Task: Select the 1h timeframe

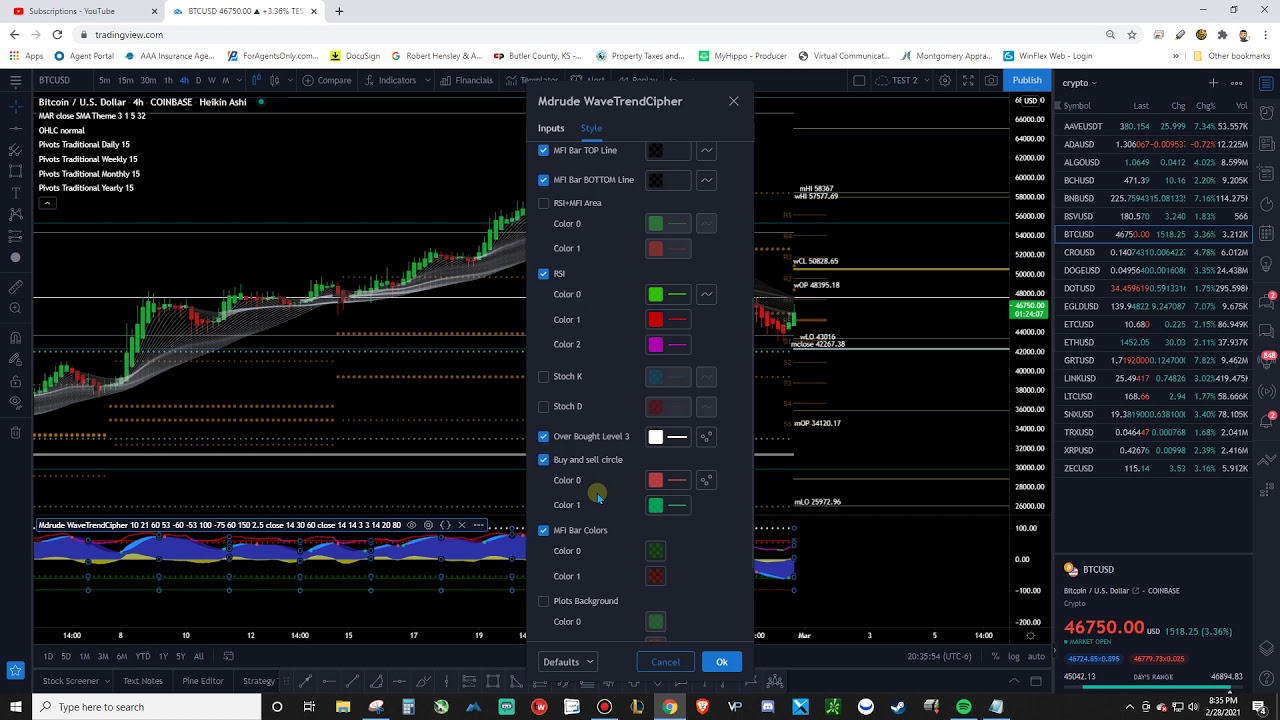Action: [x=168, y=80]
